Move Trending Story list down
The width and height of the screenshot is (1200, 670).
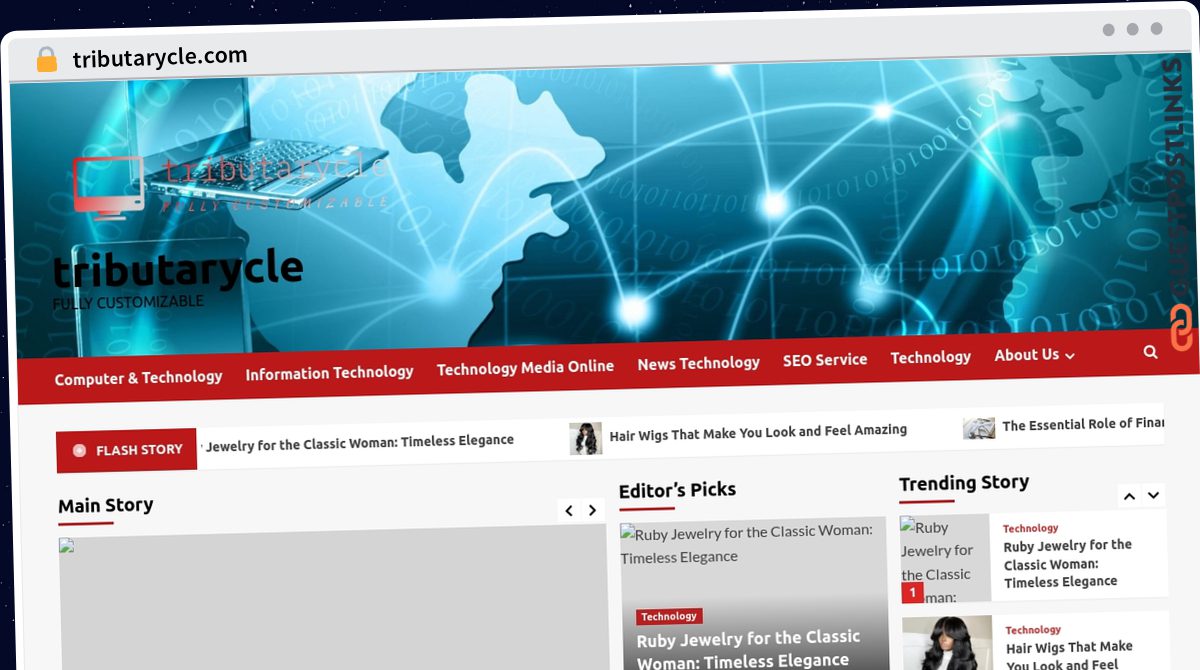click(x=1153, y=495)
